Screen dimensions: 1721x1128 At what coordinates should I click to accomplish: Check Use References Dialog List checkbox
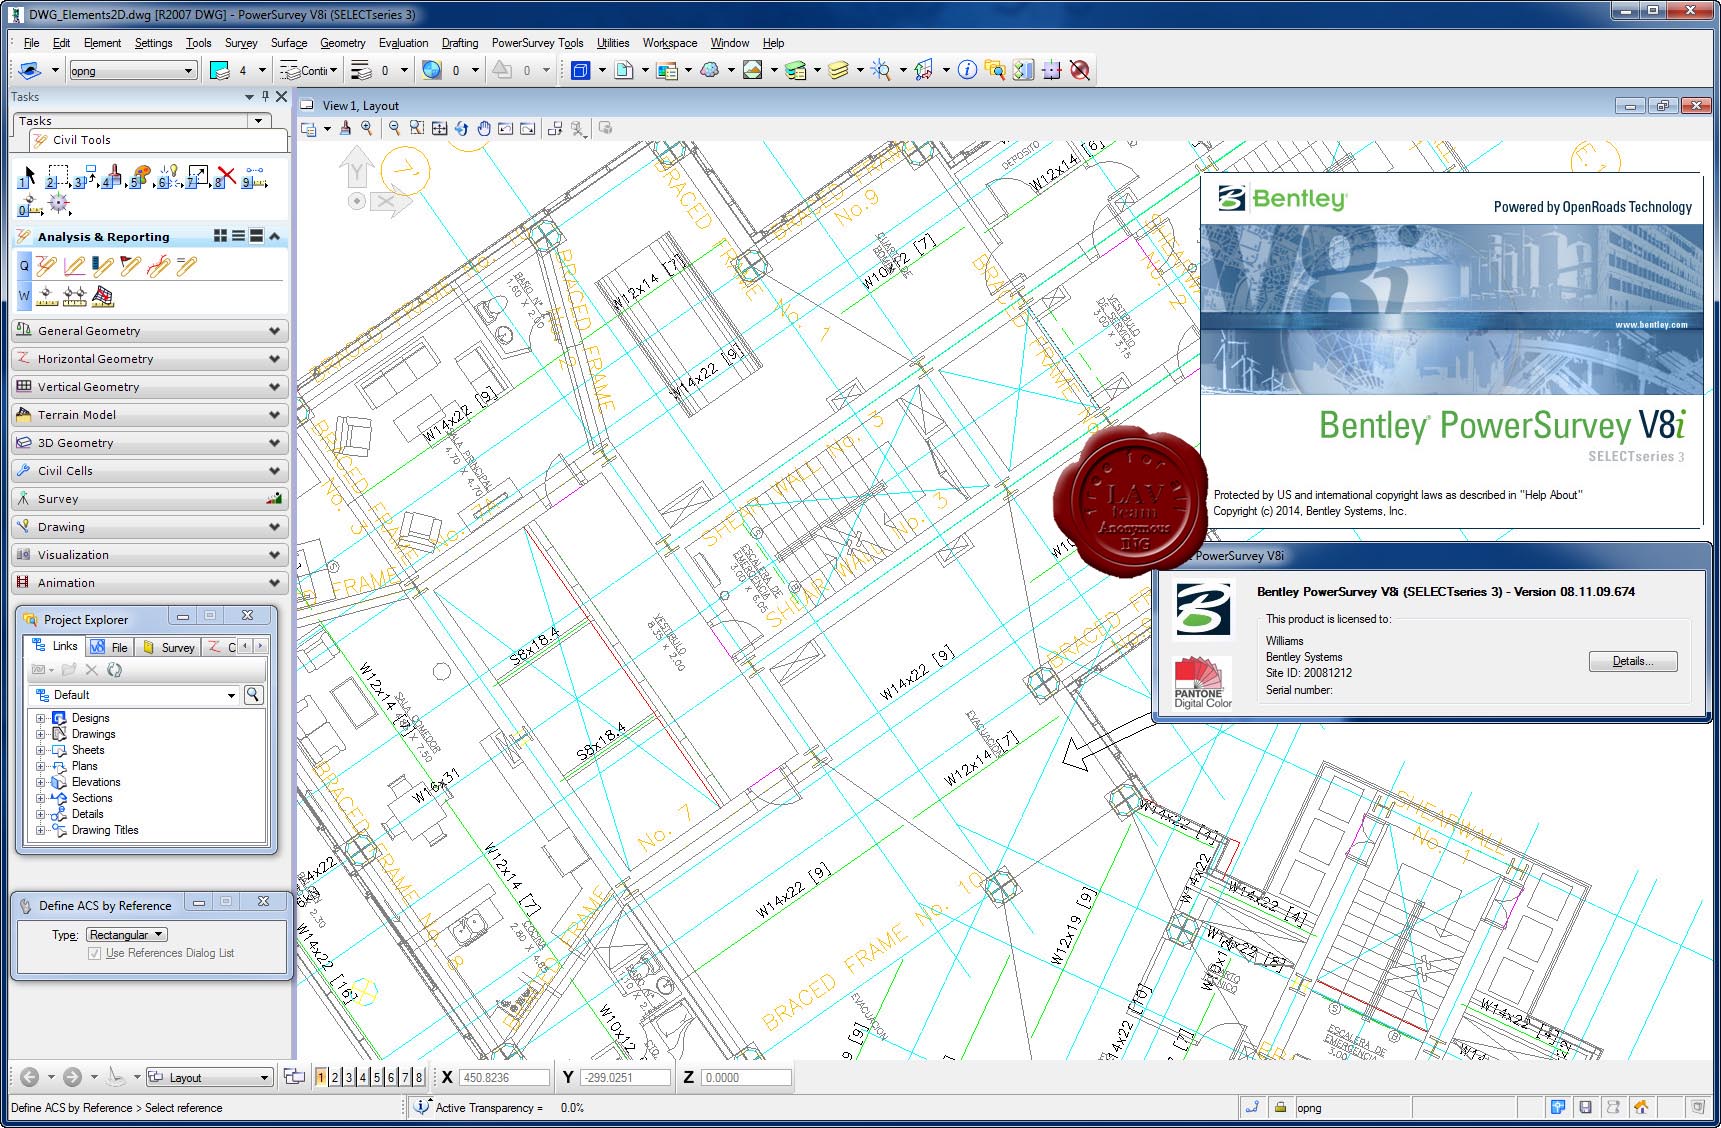click(94, 953)
